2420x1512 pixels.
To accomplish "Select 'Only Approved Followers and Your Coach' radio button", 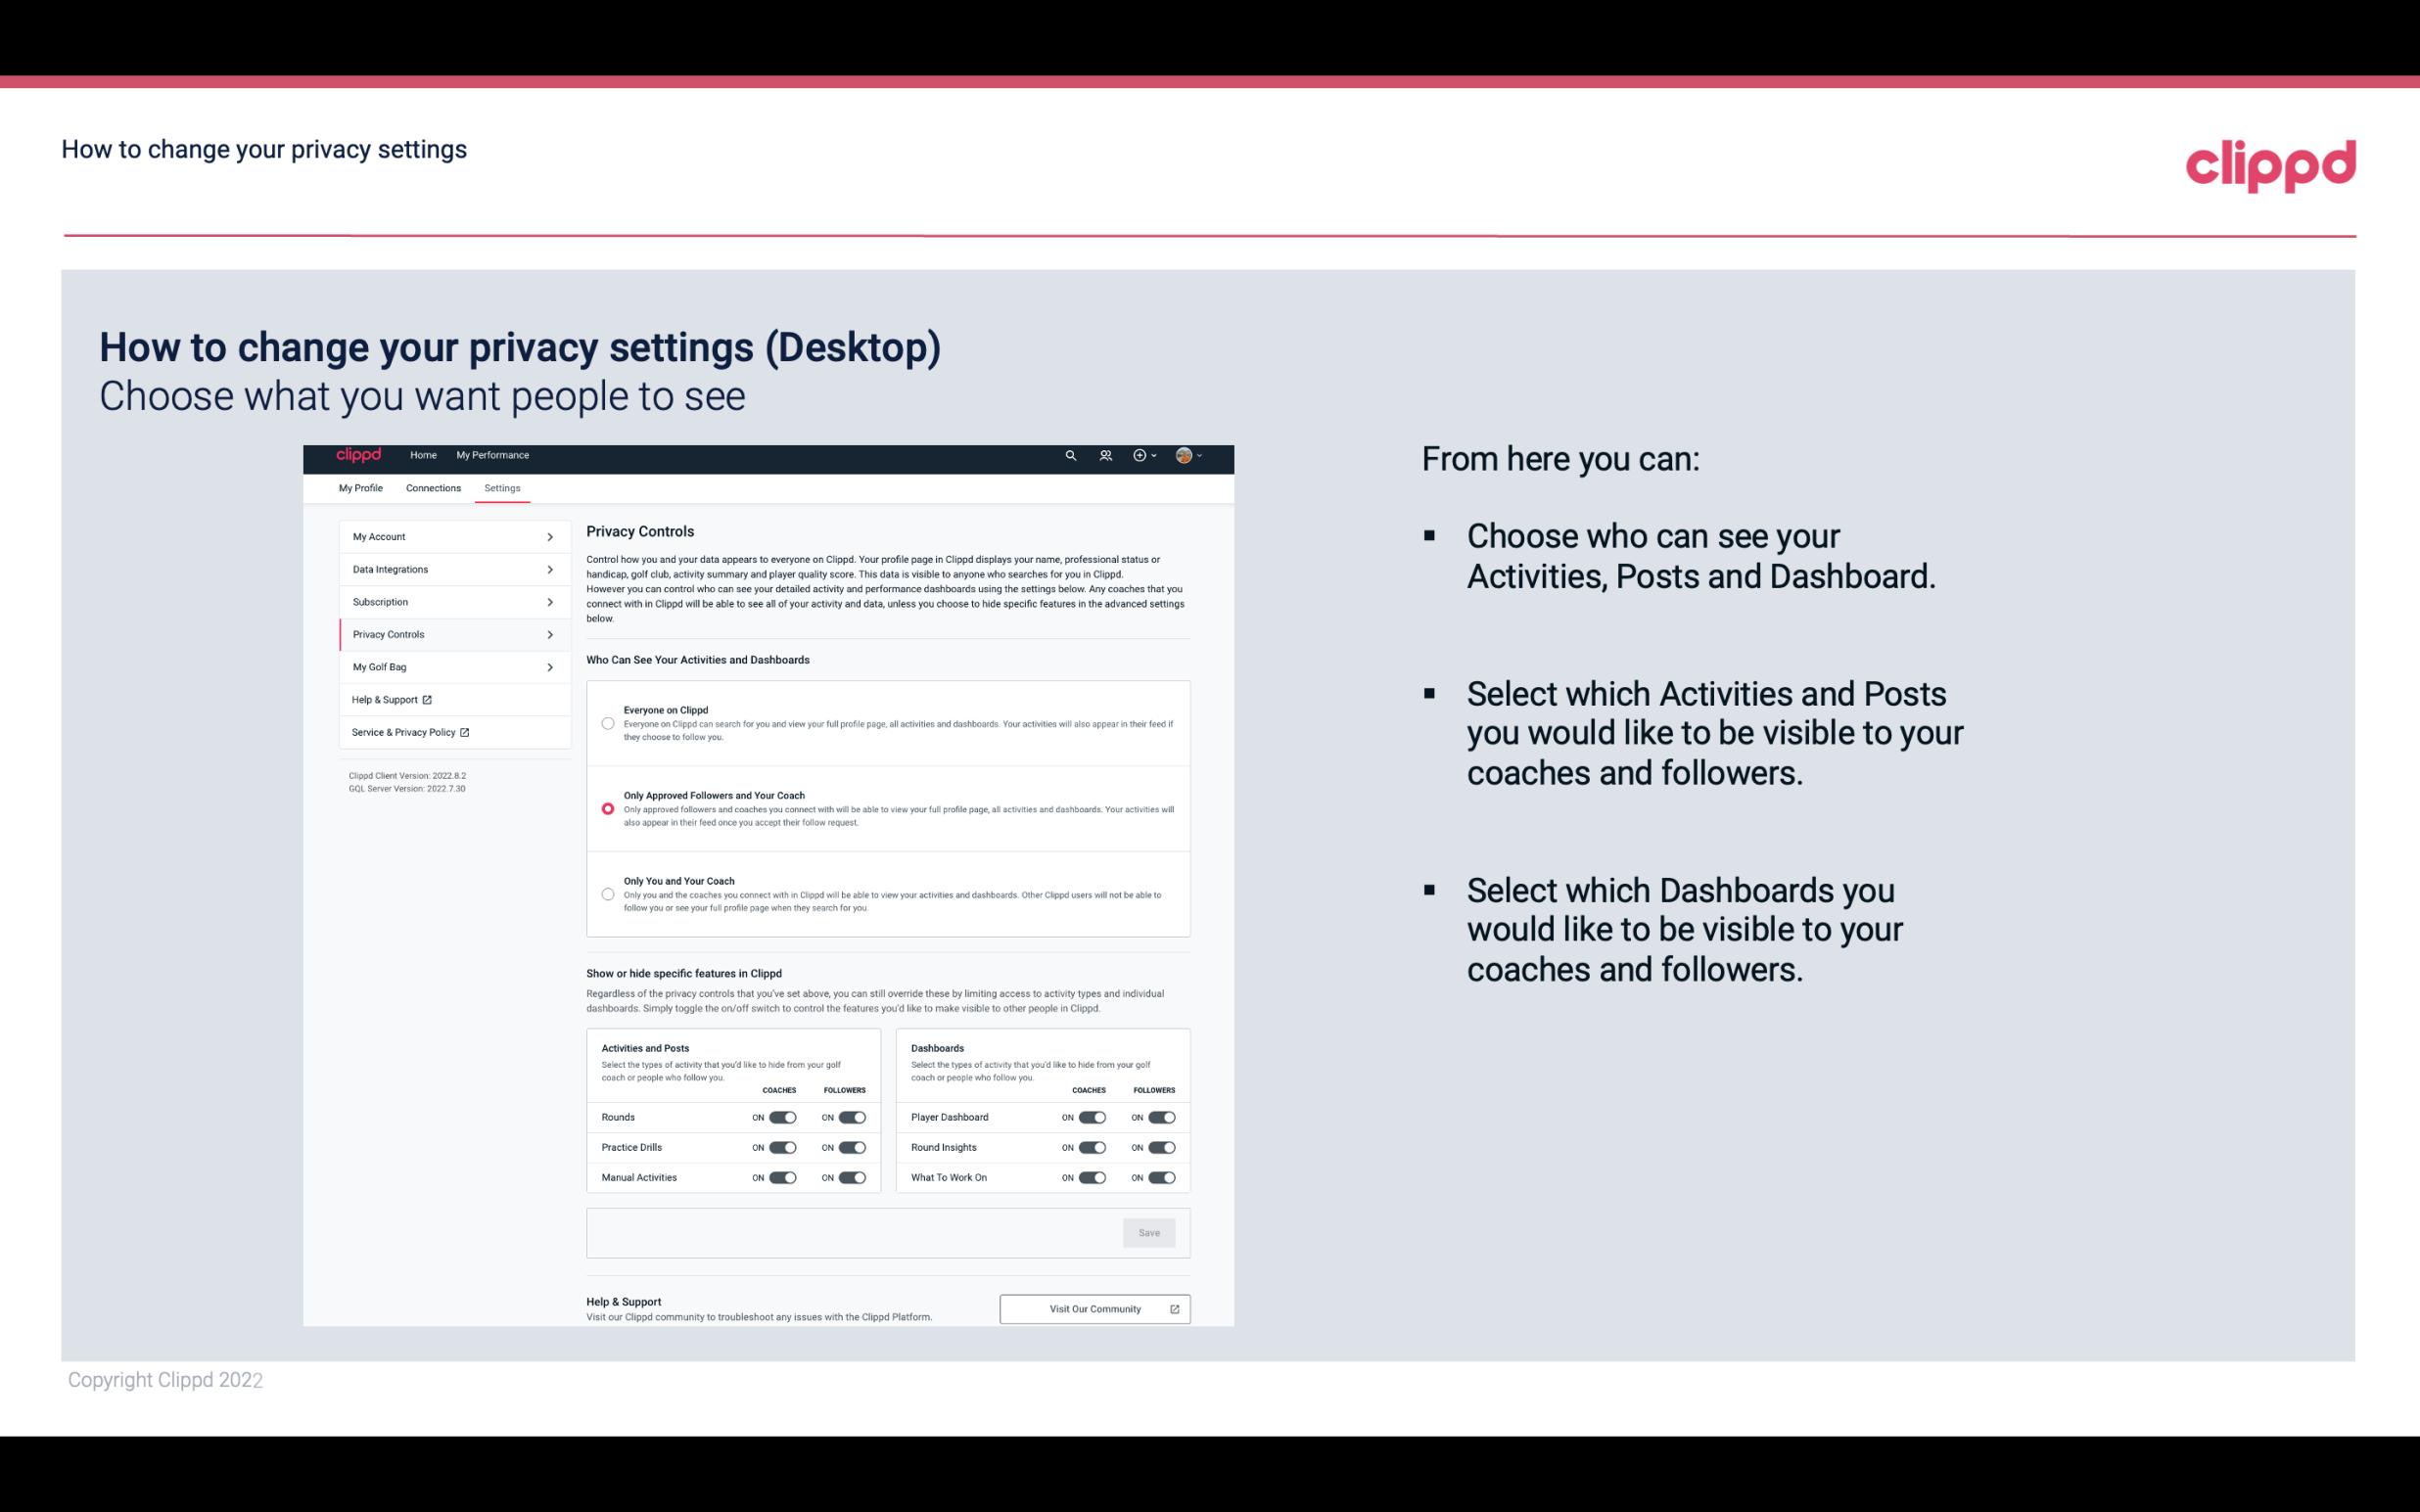I will point(608,808).
